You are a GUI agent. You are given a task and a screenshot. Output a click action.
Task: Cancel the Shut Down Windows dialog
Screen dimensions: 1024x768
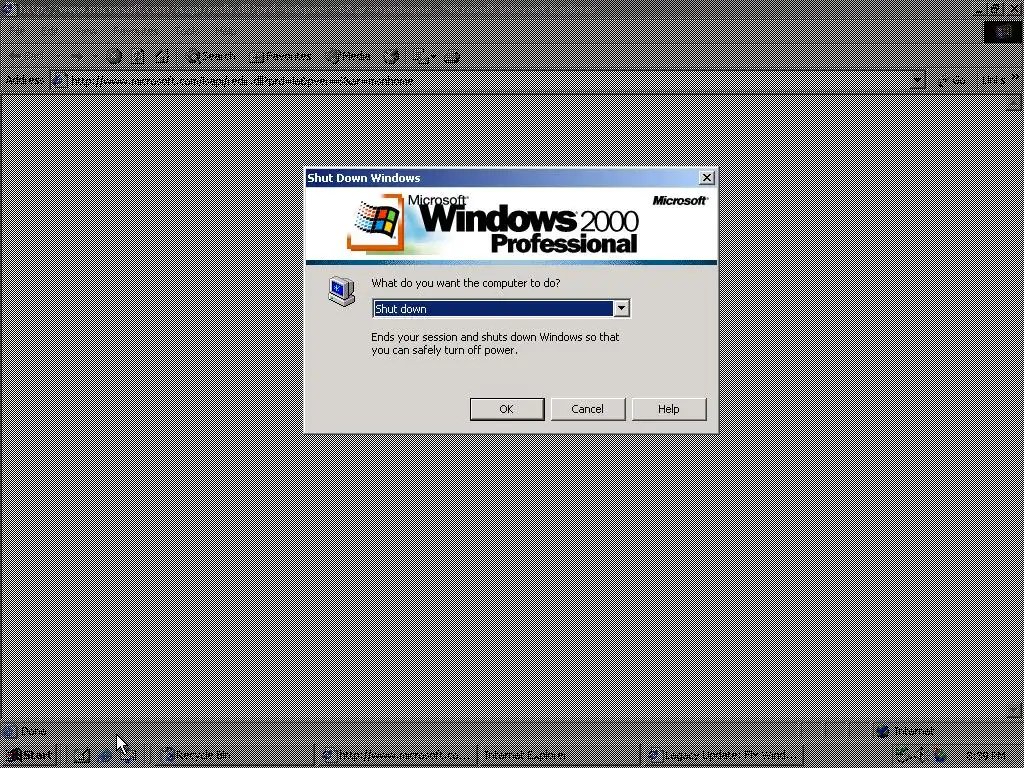[587, 409]
